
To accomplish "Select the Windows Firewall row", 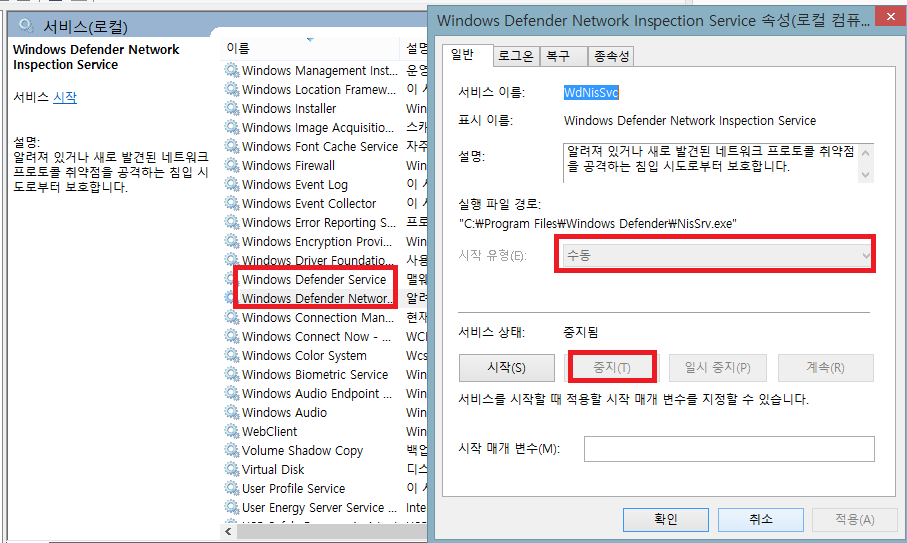I will click(325, 165).
